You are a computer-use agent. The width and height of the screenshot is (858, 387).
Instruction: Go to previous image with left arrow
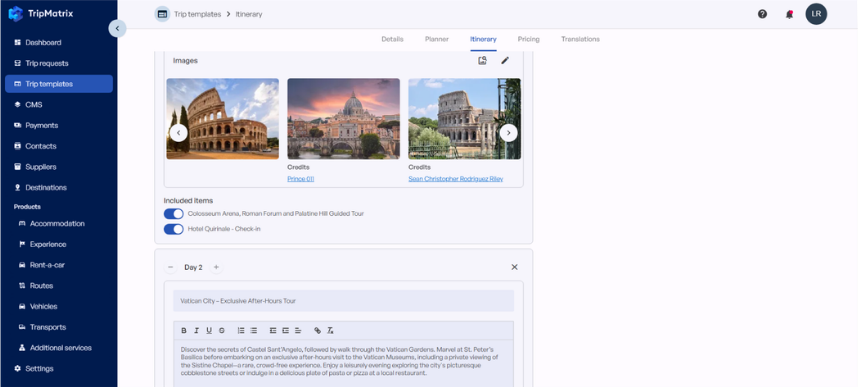tap(178, 133)
